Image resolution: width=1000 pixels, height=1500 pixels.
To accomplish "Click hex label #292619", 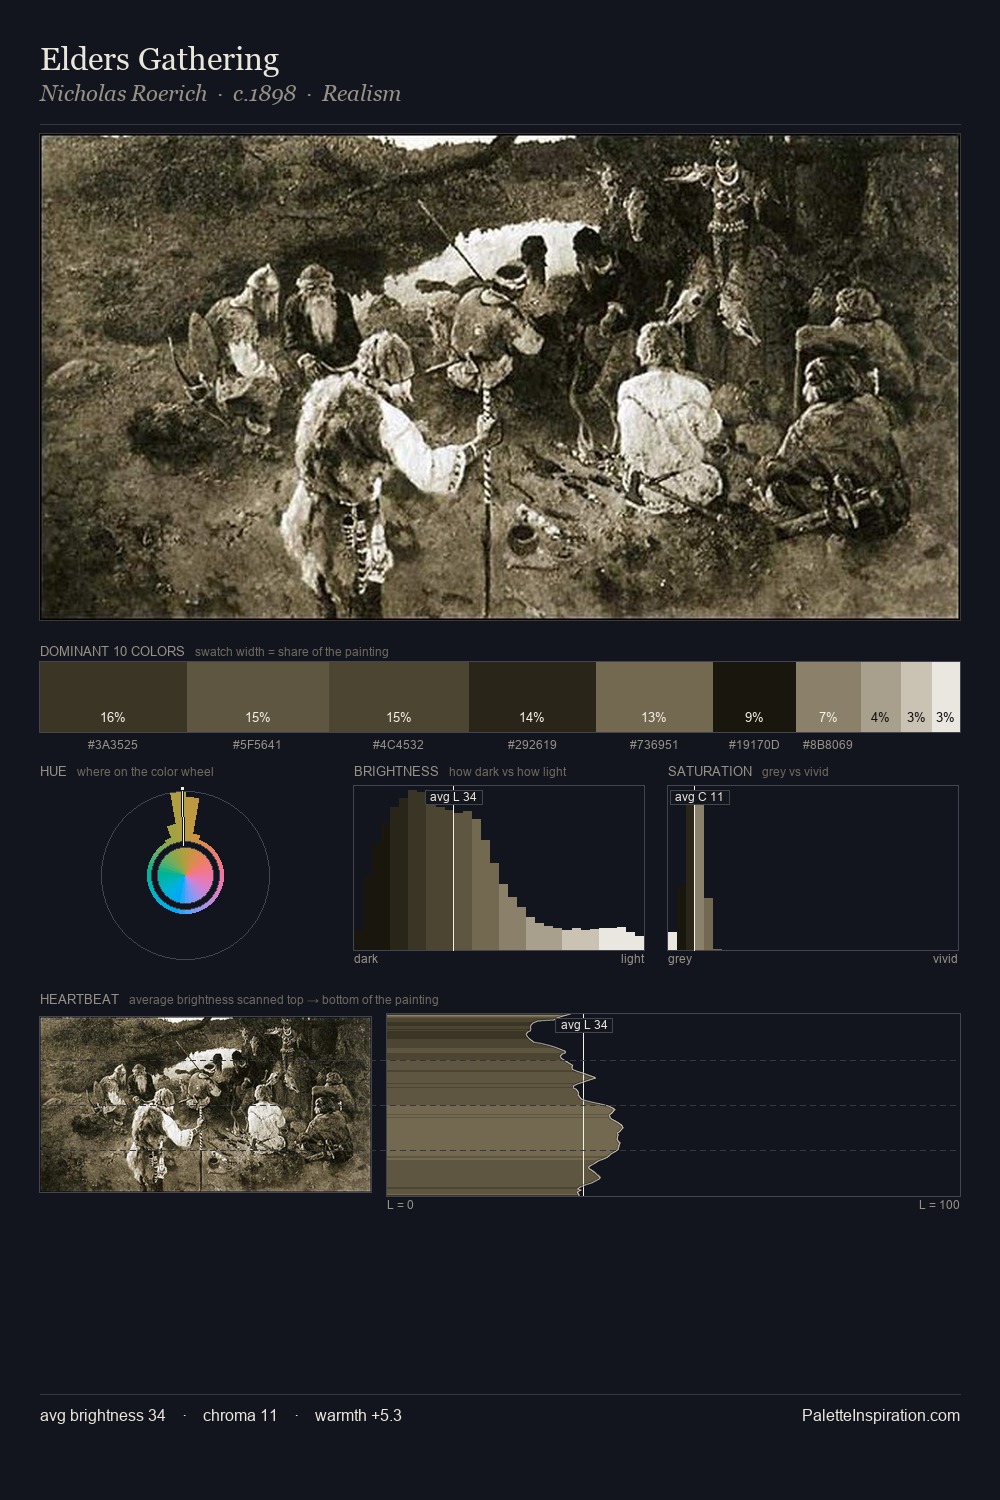I will pos(532,745).
